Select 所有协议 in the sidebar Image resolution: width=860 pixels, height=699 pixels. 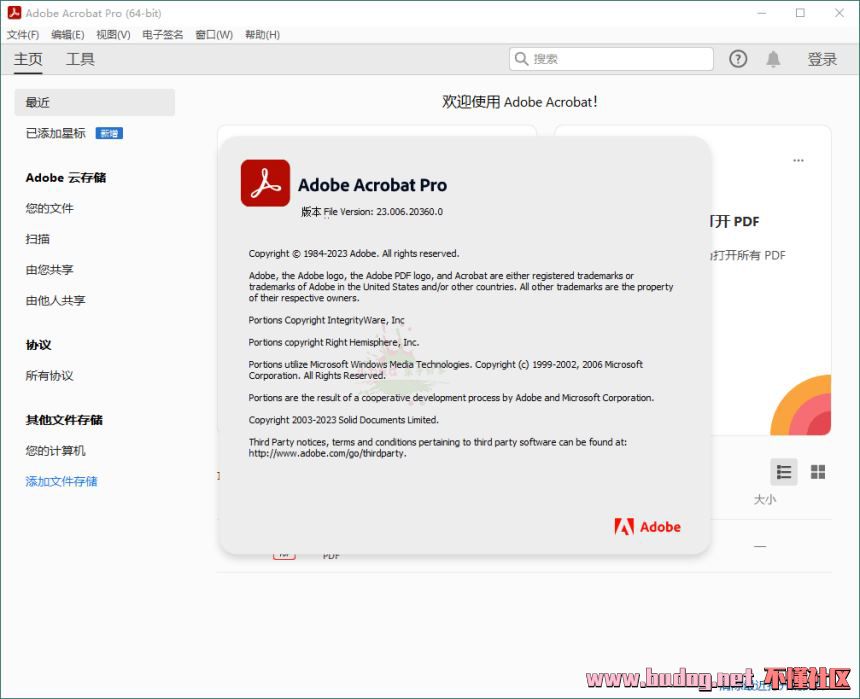point(49,376)
